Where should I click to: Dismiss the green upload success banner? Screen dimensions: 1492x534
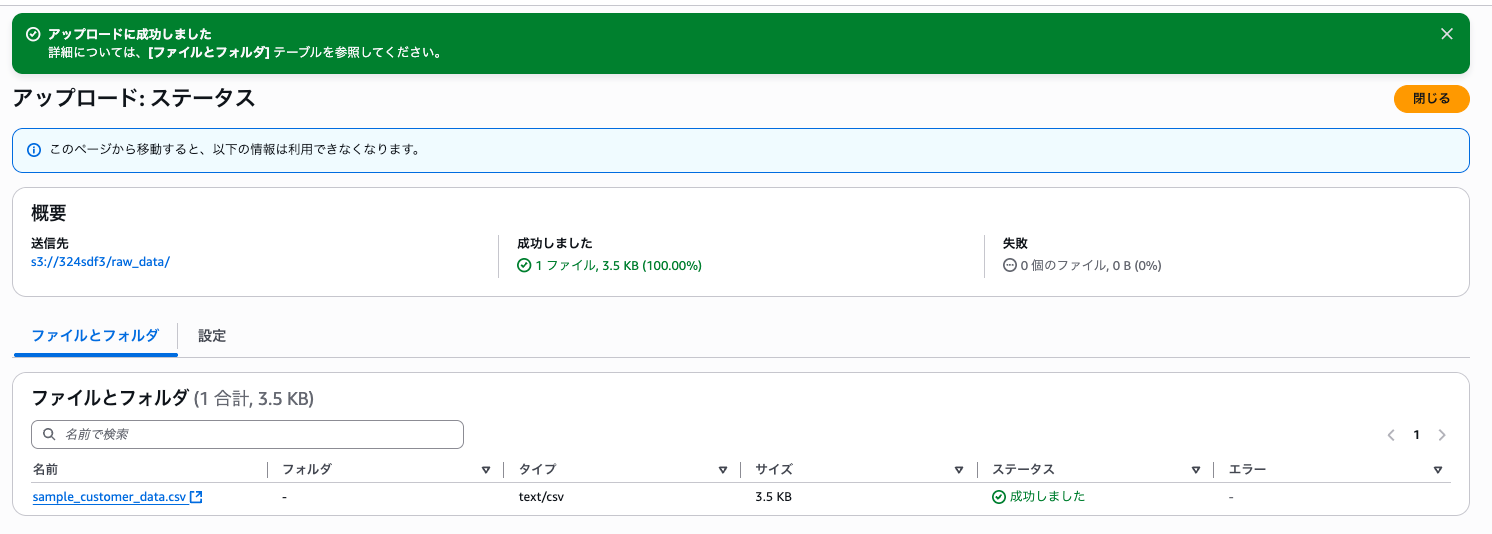click(1446, 34)
